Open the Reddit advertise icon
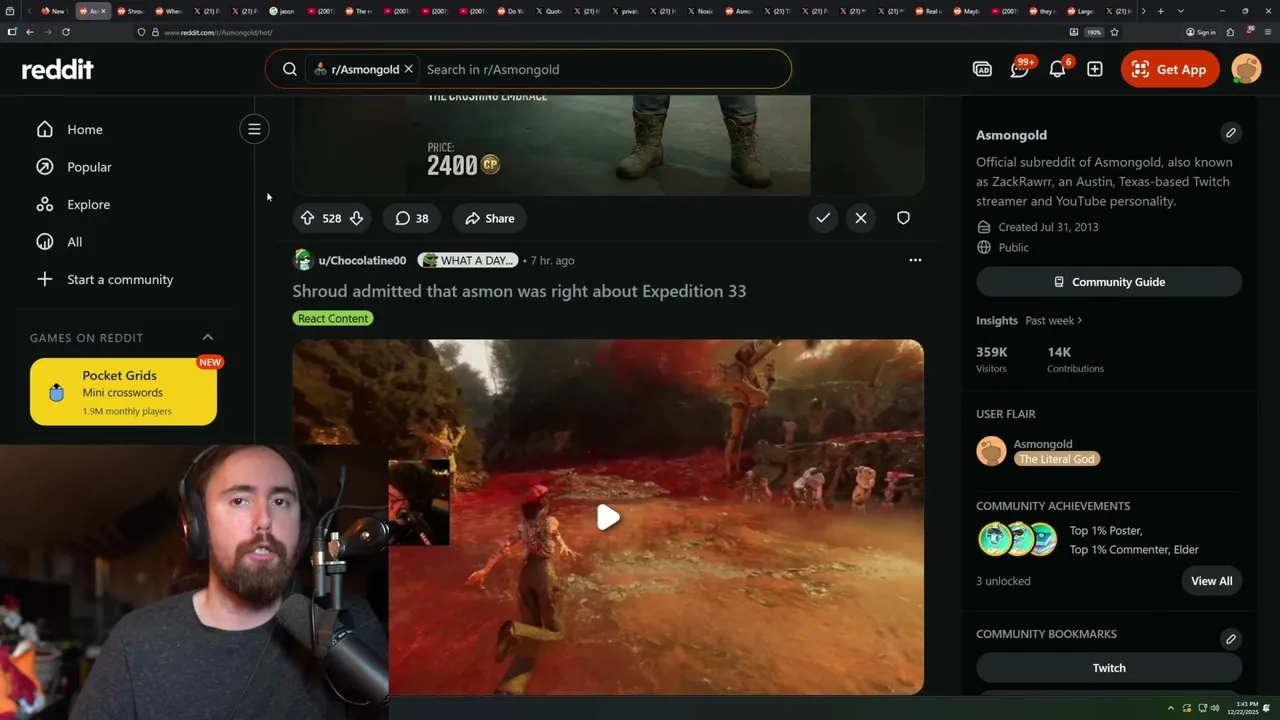This screenshot has height=720, width=1280. pyautogui.click(x=982, y=69)
